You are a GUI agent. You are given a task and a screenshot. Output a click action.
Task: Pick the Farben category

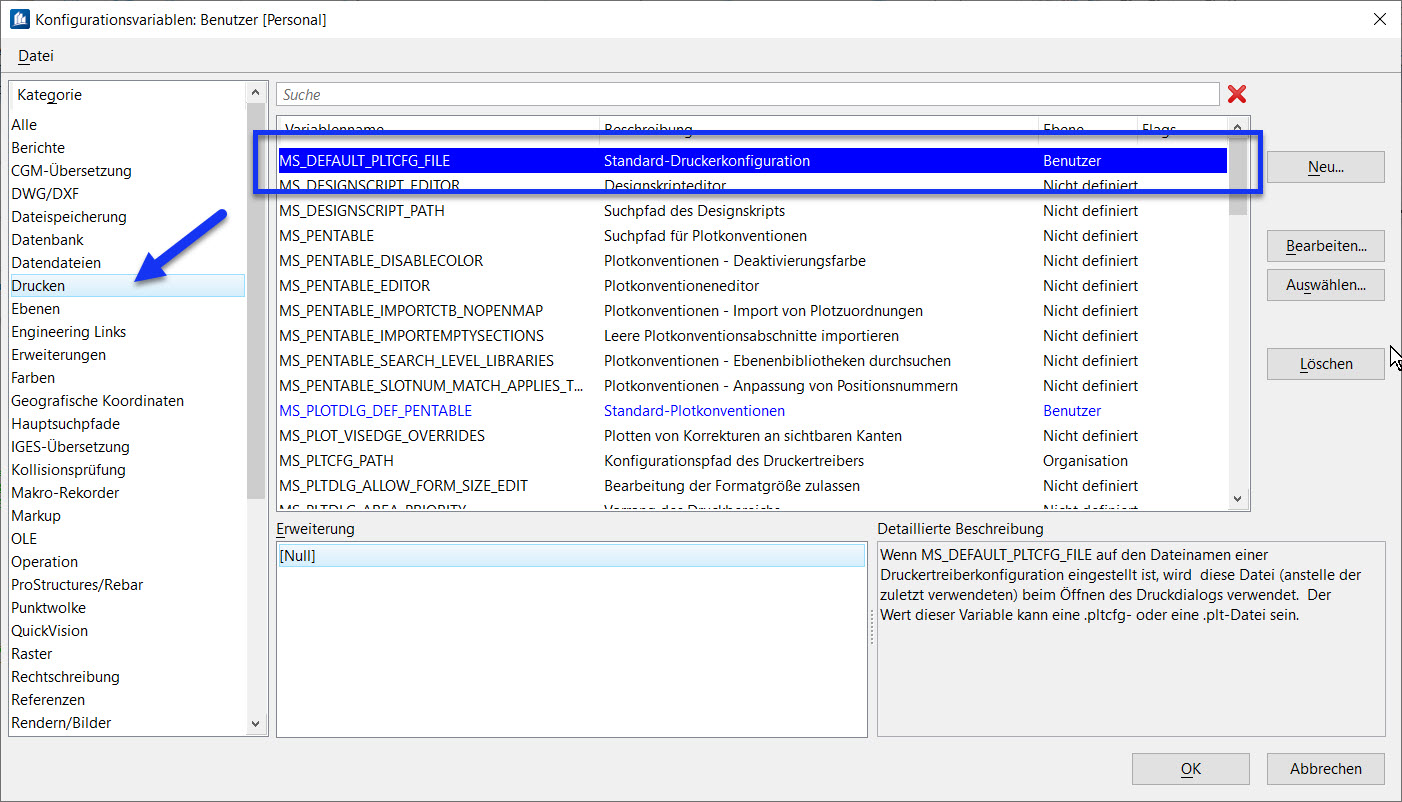[x=127, y=378]
